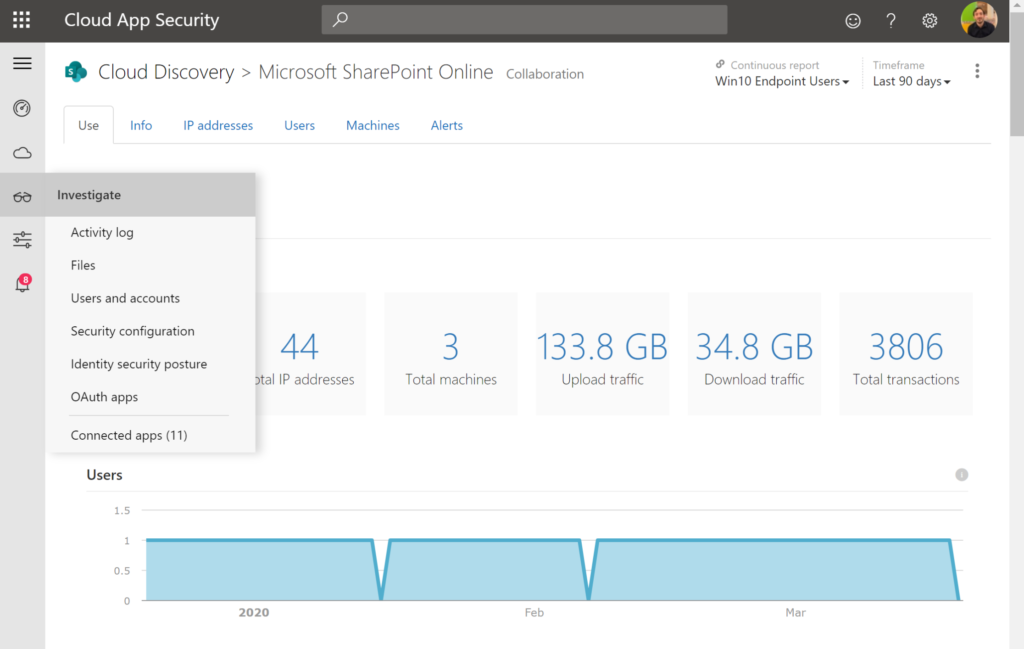The height and width of the screenshot is (649, 1024).
Task: Open the feedback smiley icon
Action: (x=853, y=21)
